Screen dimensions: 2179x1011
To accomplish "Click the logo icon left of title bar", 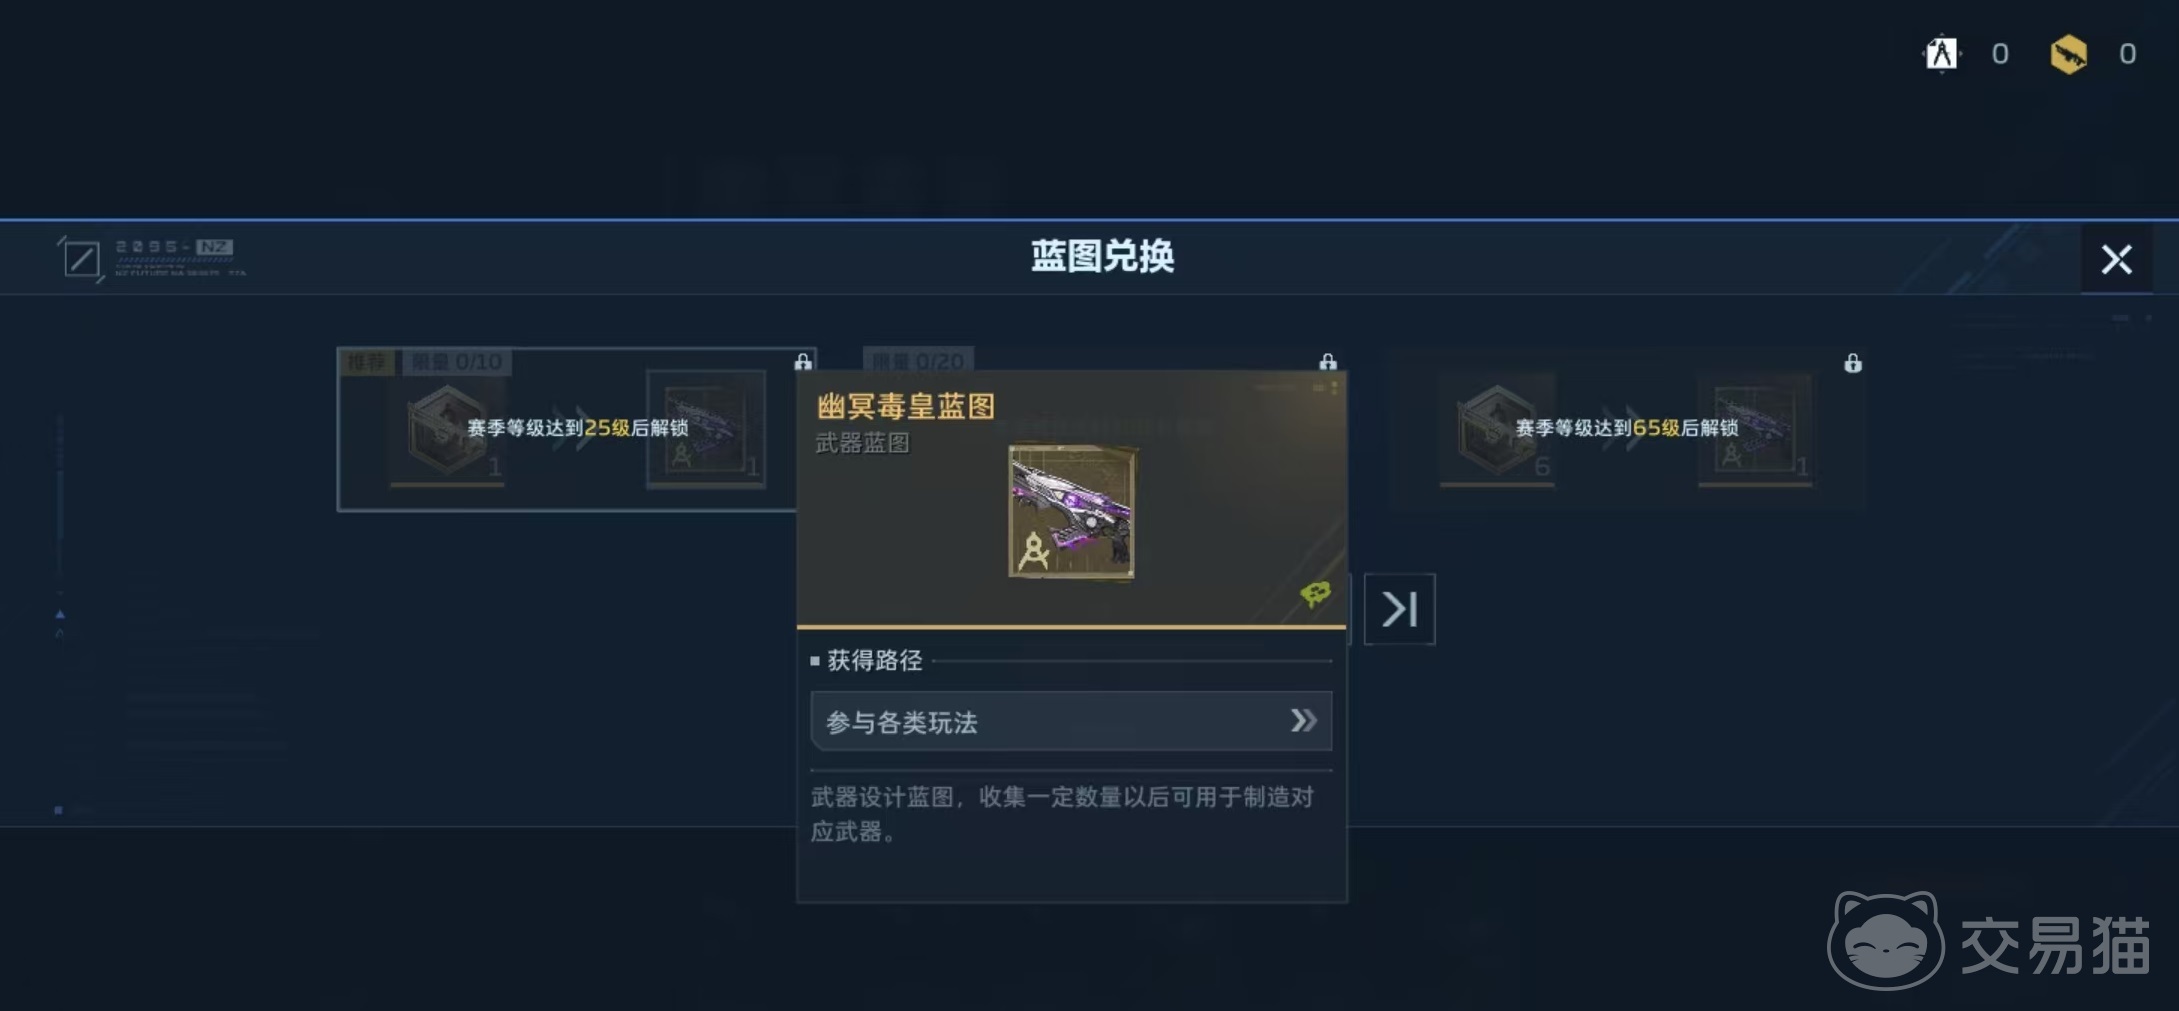I will 81,259.
